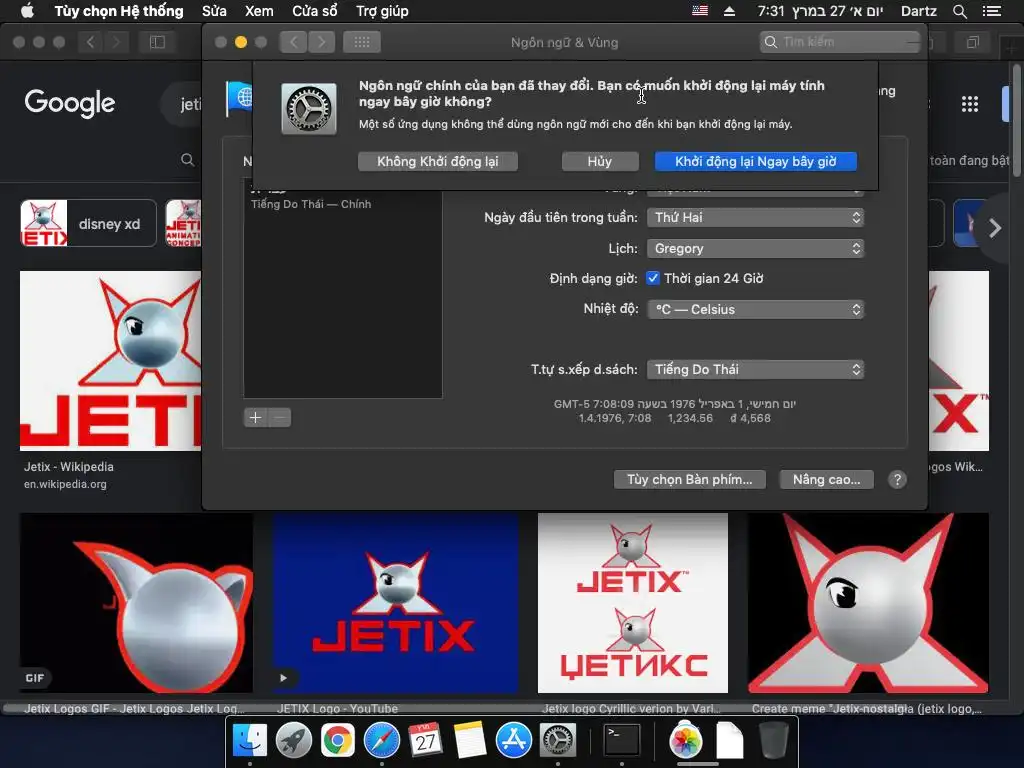Open Trash in the Dock
This screenshot has width=1024, height=768.
tap(773, 741)
